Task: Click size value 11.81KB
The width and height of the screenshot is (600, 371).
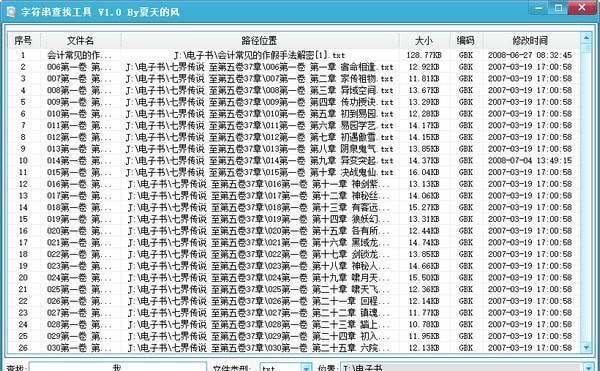Action: (x=424, y=79)
